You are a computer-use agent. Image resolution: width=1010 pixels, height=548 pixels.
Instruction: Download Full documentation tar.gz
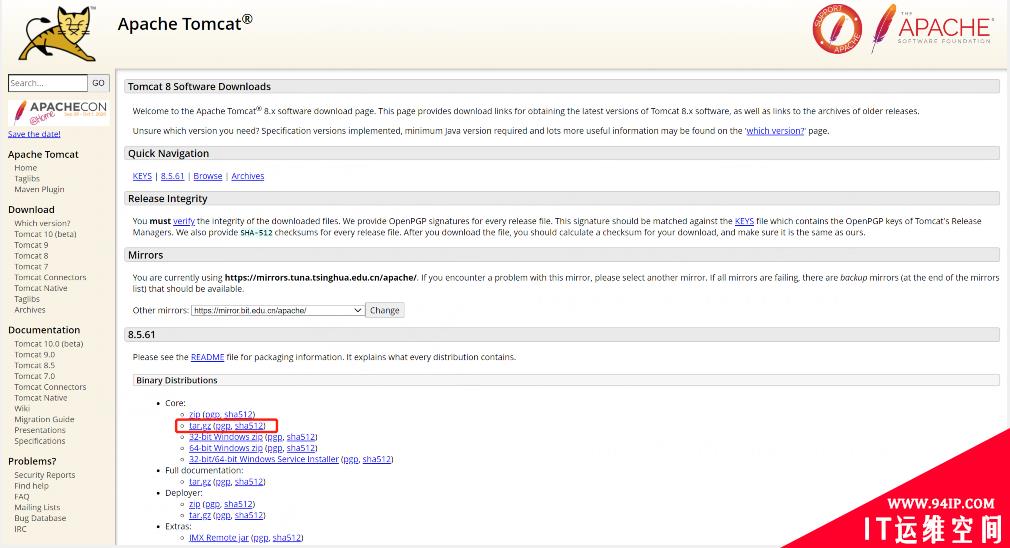tap(200, 481)
